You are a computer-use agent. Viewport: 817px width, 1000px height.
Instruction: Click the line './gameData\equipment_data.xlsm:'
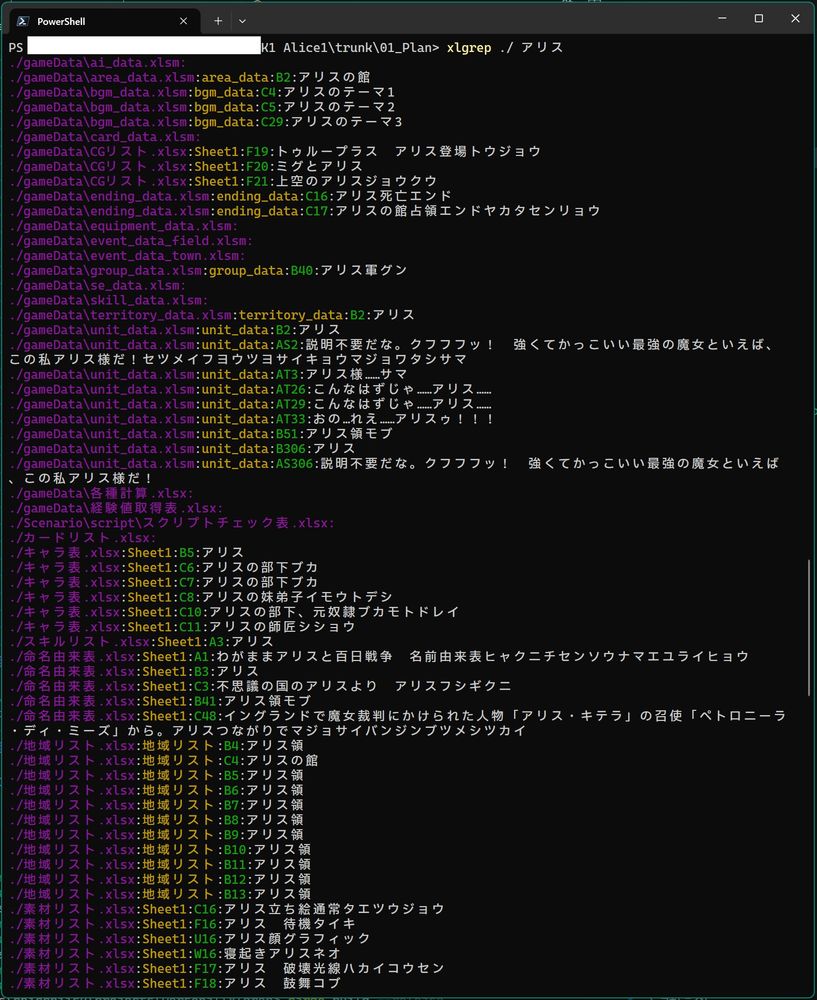click(123, 226)
